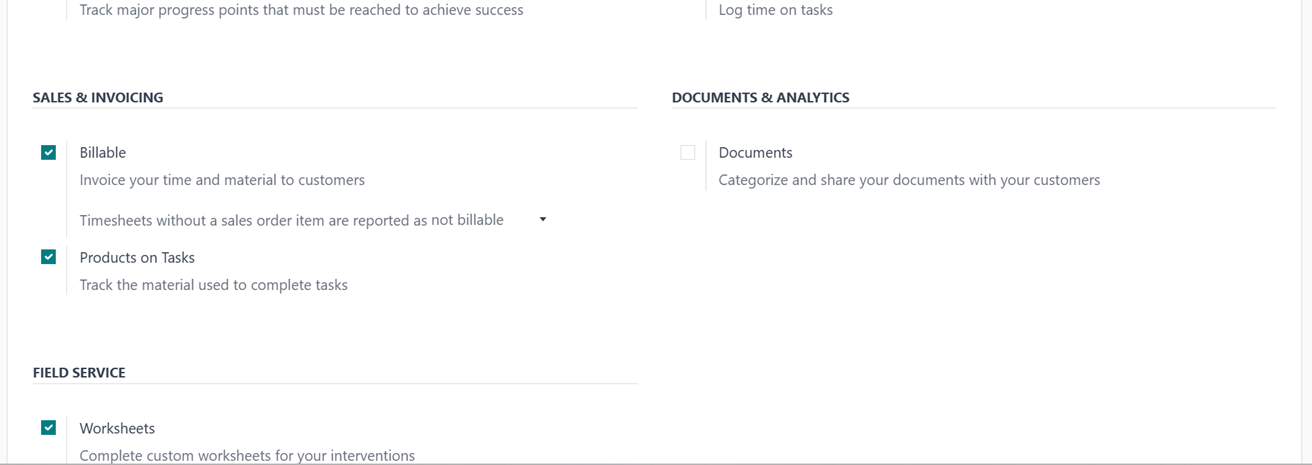Click the 'Track major progress points' description
Viewport: 1312px width, 465px height.
(301, 10)
